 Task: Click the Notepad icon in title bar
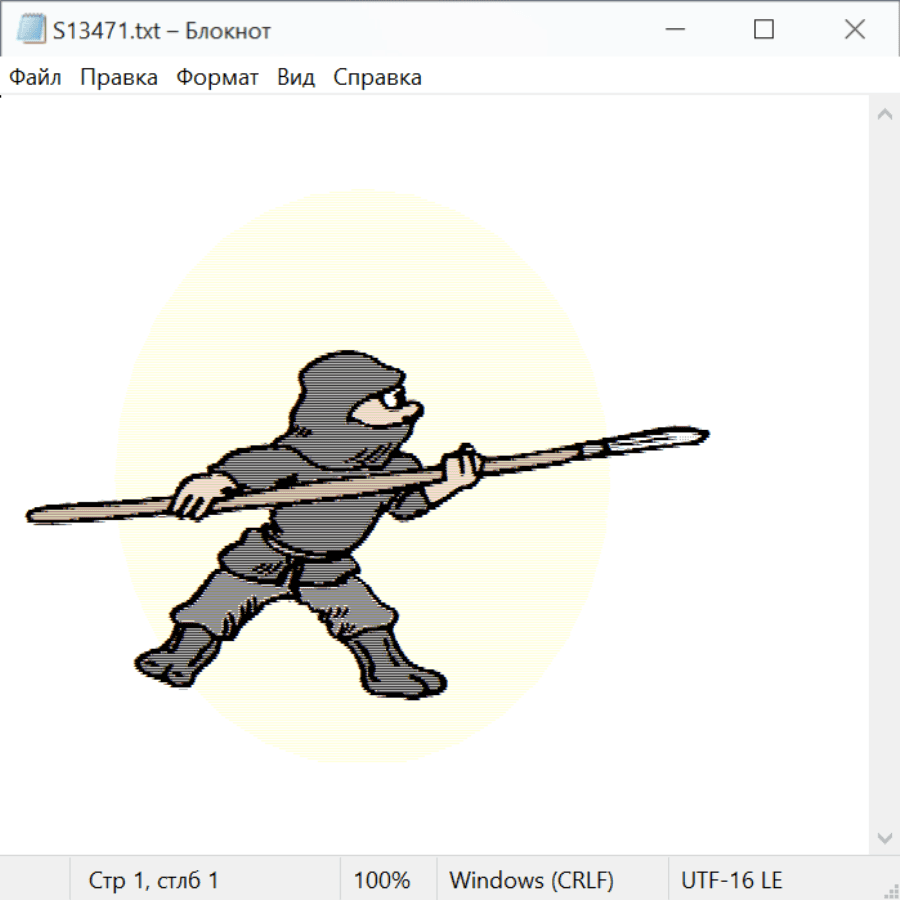pos(31,30)
